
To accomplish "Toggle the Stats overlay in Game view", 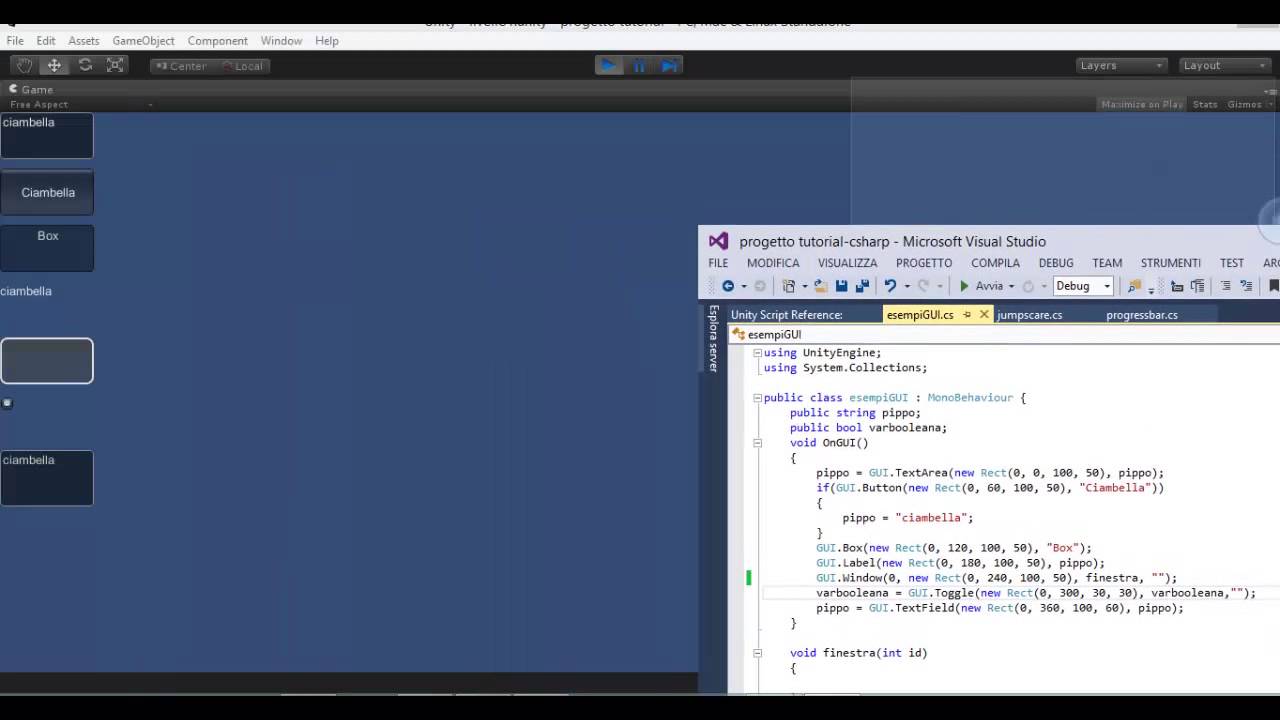I will pyautogui.click(x=1205, y=104).
